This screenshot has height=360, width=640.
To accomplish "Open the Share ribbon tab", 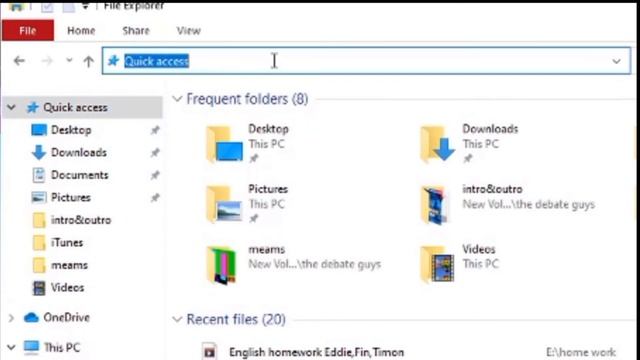I will [136, 31].
